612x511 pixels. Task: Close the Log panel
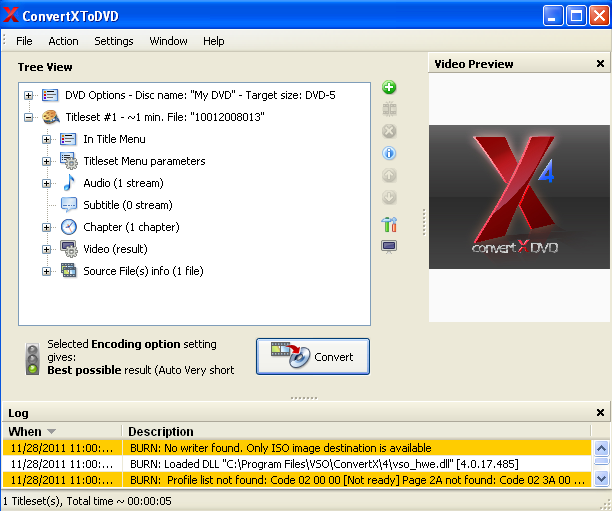[x=600, y=412]
